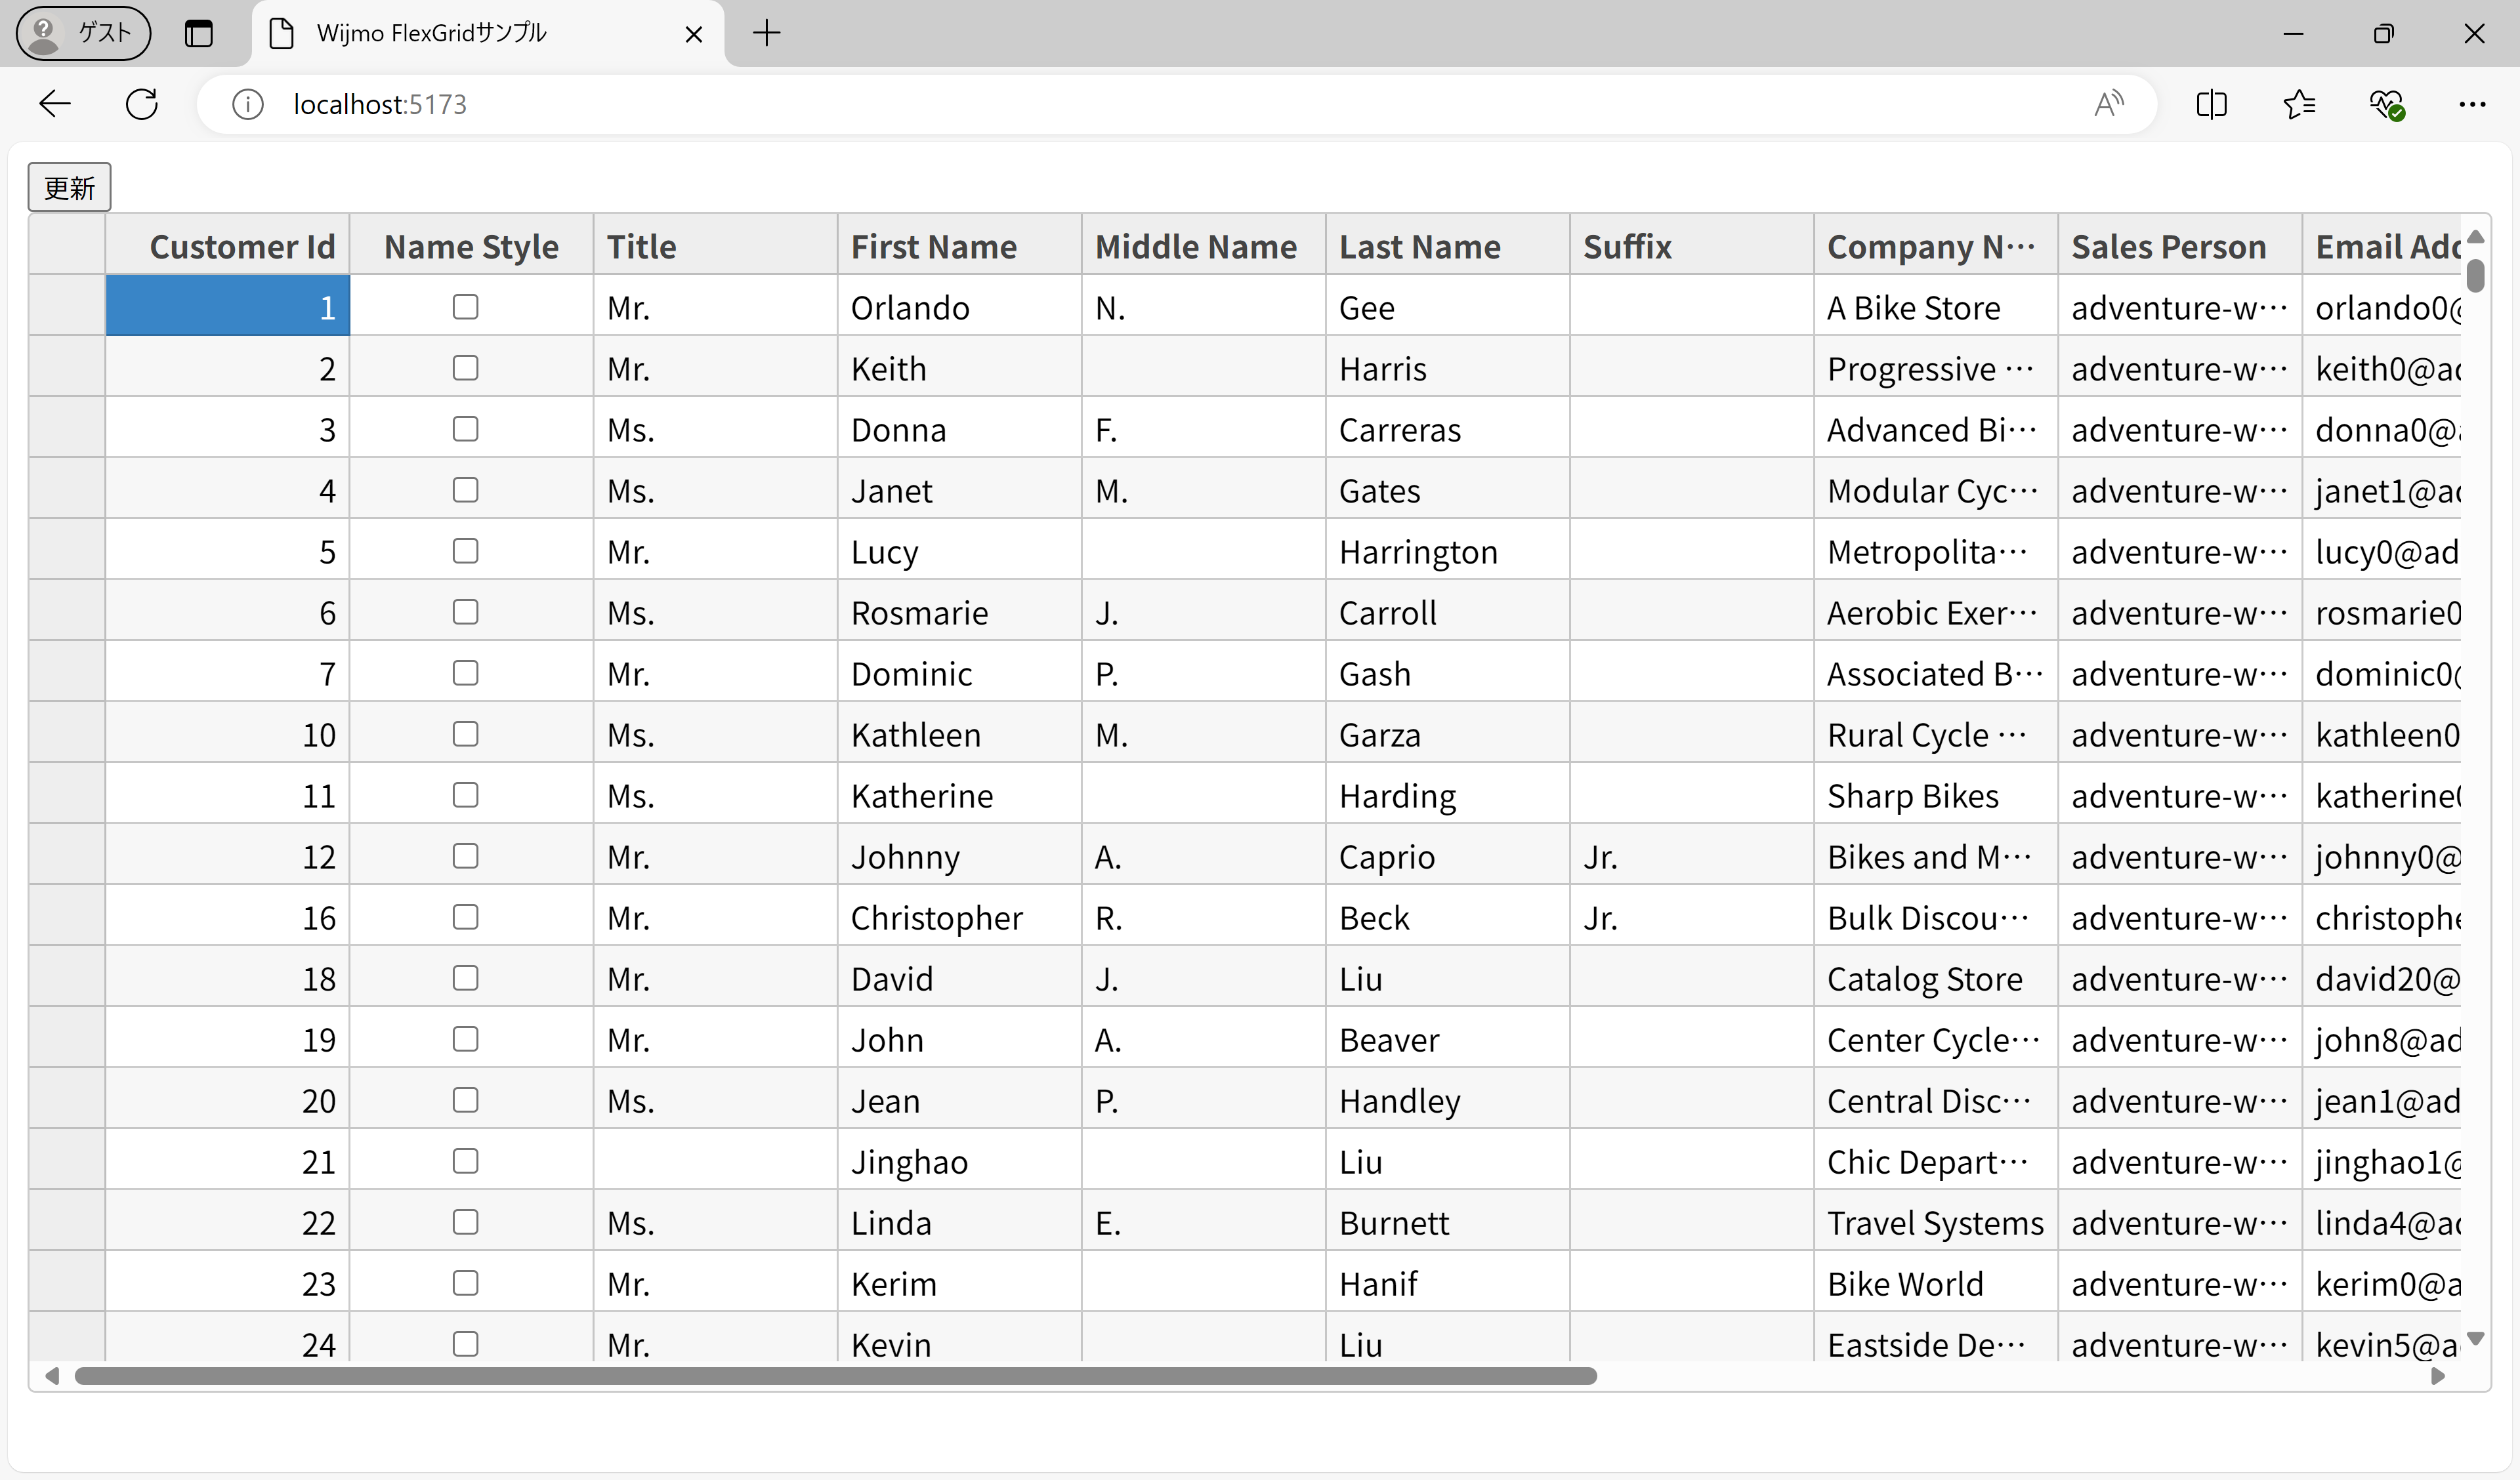
Task: Toggle Name Style checkbox for Orlando
Action: (465, 306)
